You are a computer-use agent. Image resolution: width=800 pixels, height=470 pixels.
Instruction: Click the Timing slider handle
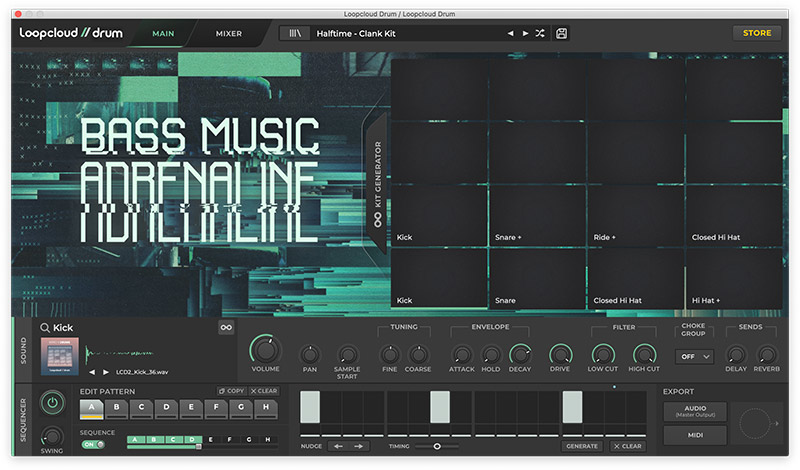[437, 447]
